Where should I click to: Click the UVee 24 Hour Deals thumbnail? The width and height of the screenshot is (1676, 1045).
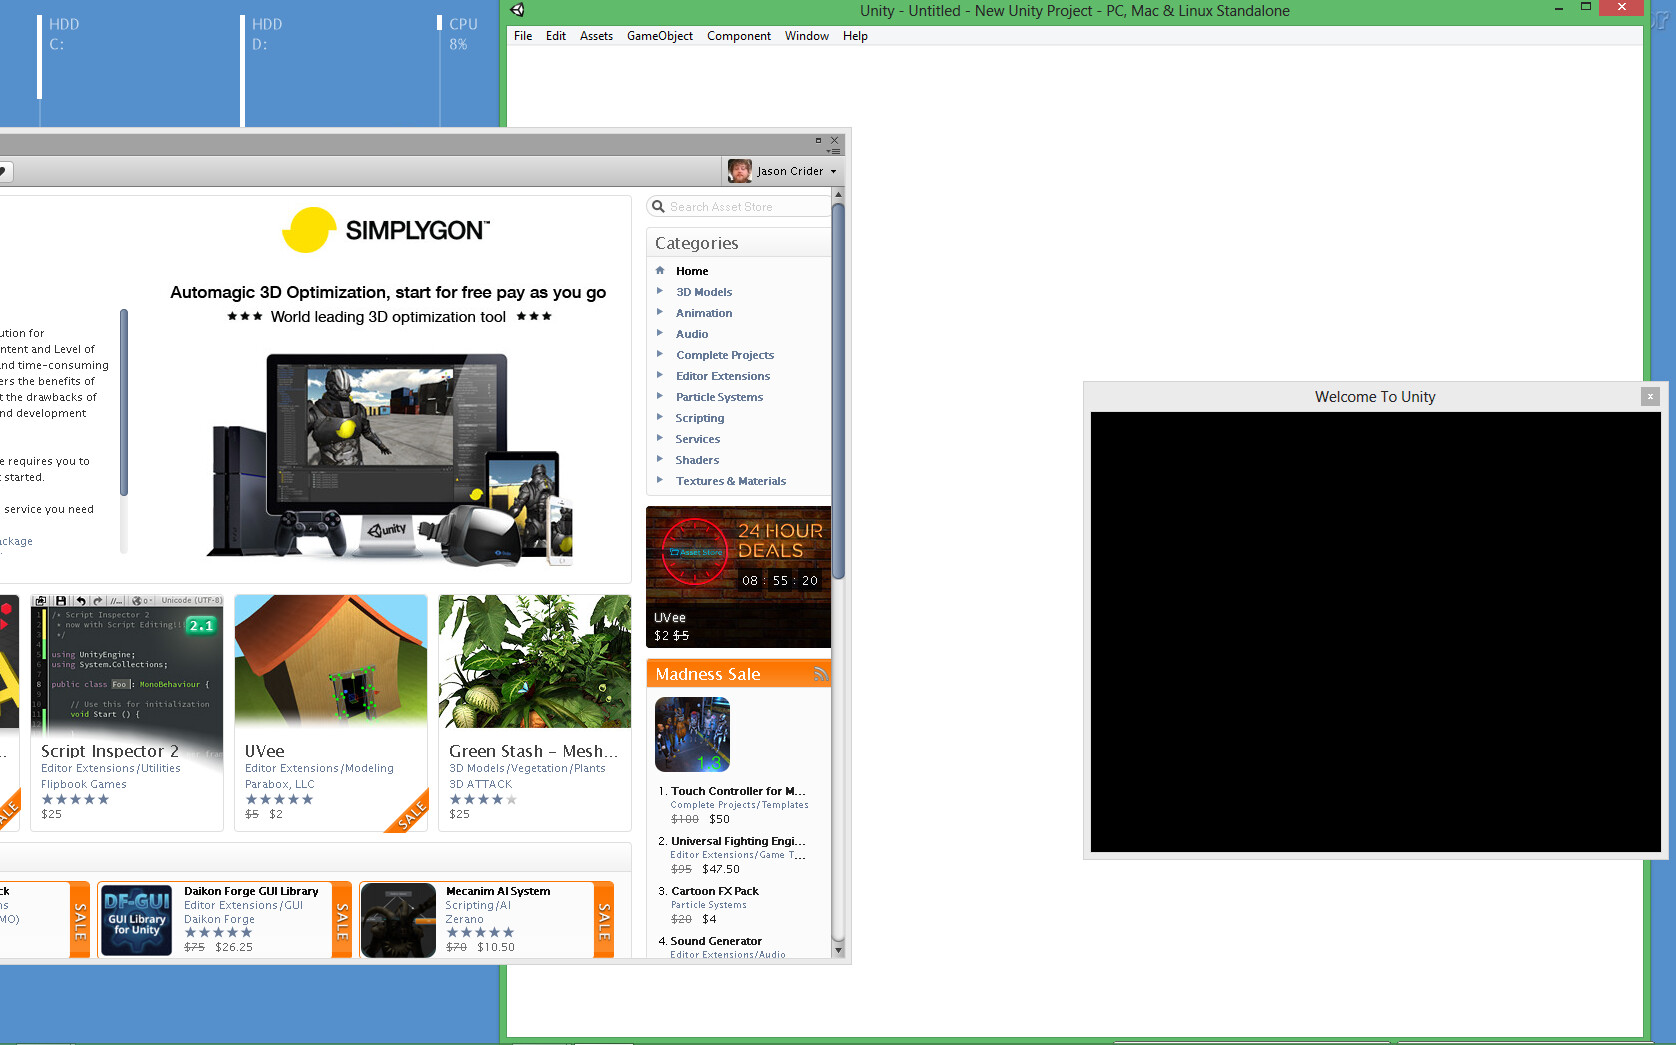pos(738,570)
